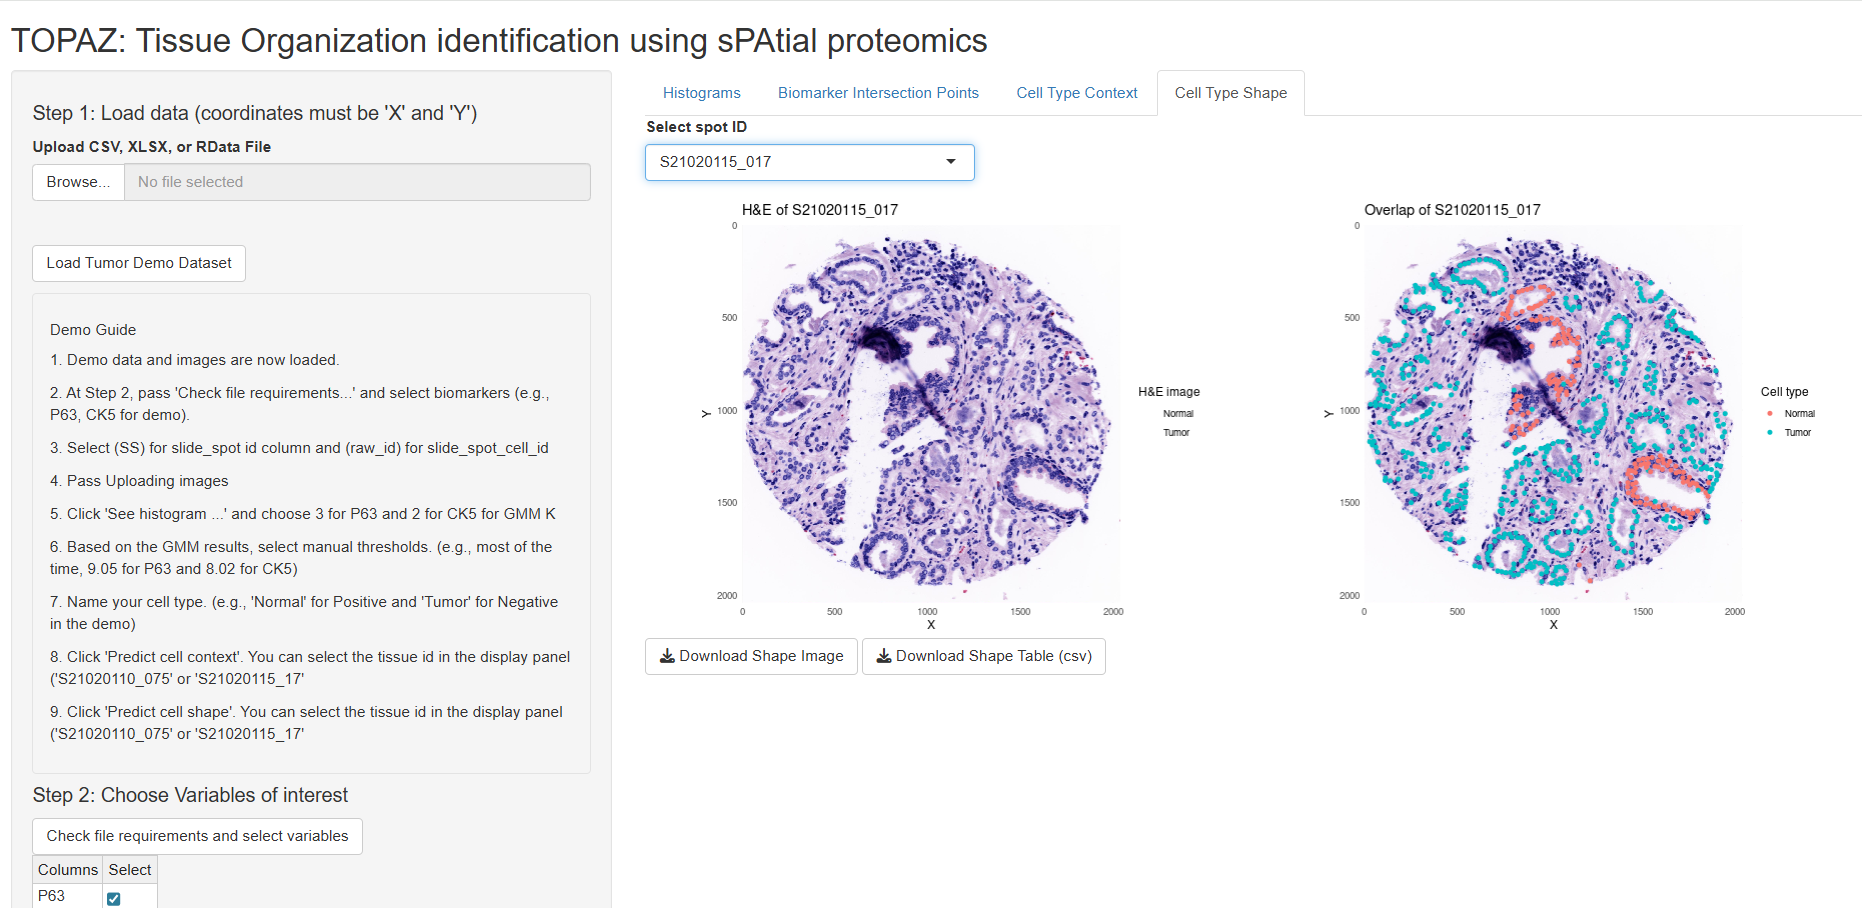This screenshot has width=1862, height=908.
Task: Open the Biomarker Intersection Points tab
Action: [x=878, y=93]
